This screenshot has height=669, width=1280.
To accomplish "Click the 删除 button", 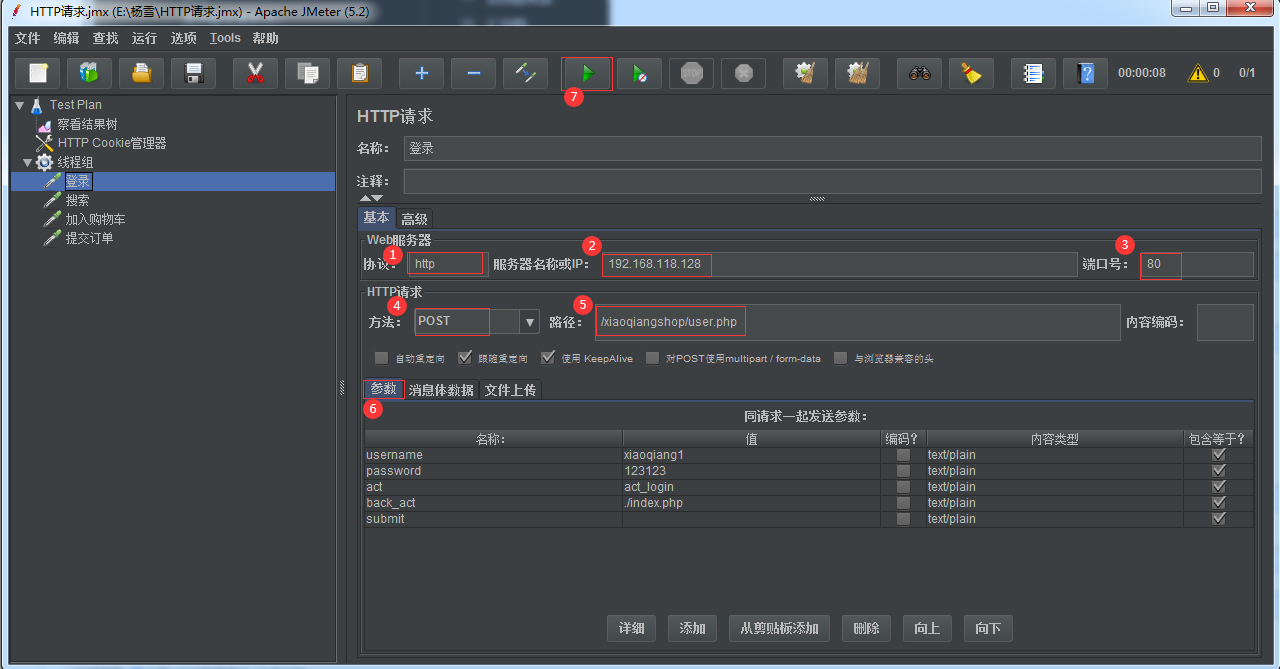I will 866,628.
